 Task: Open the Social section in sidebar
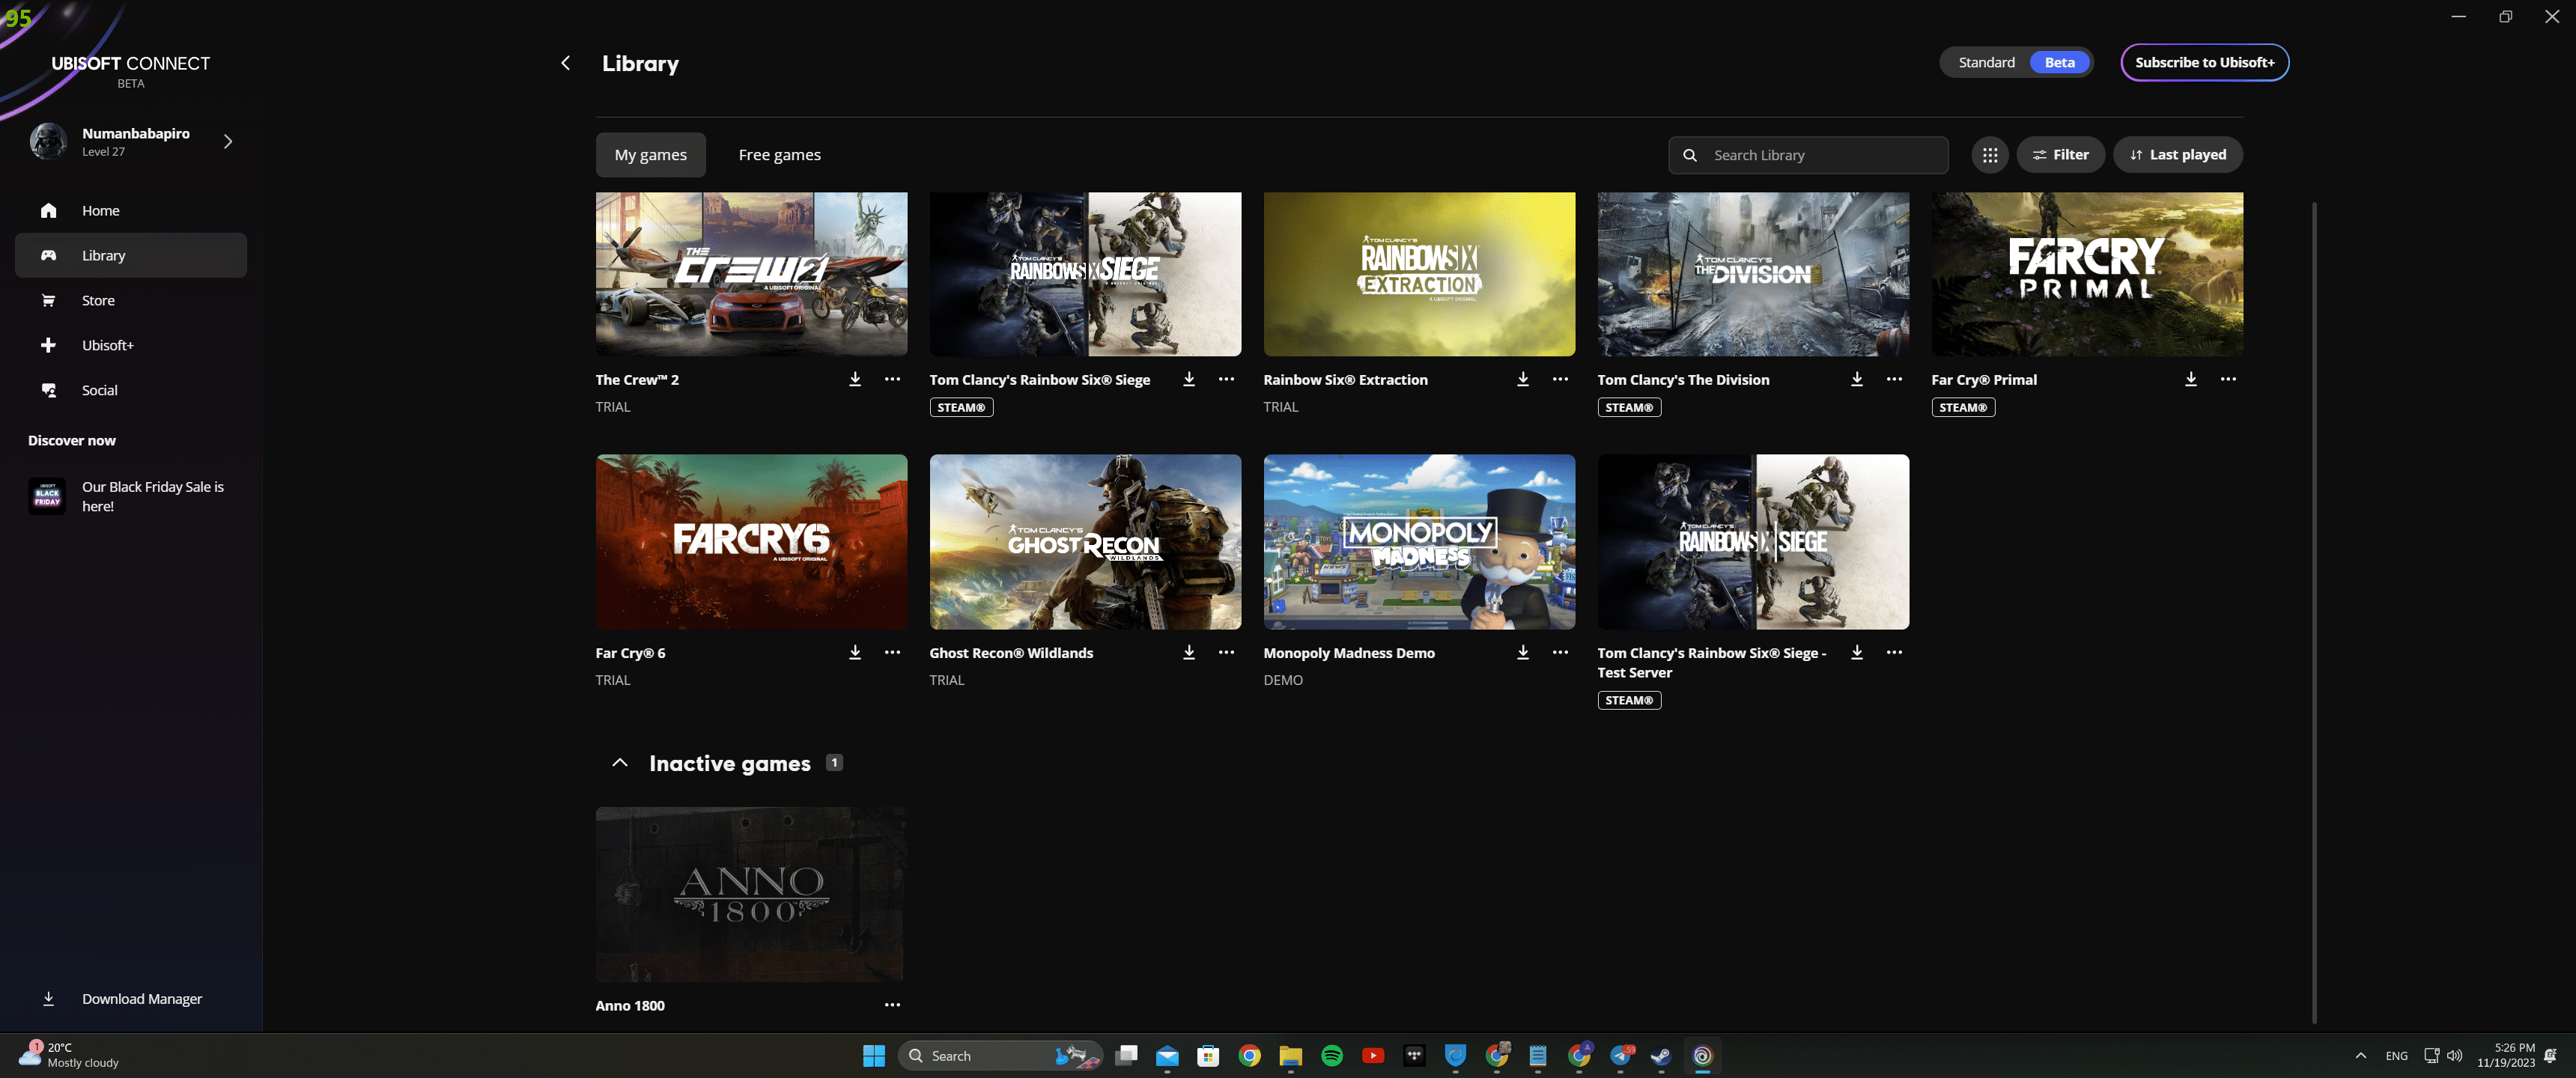click(x=99, y=390)
